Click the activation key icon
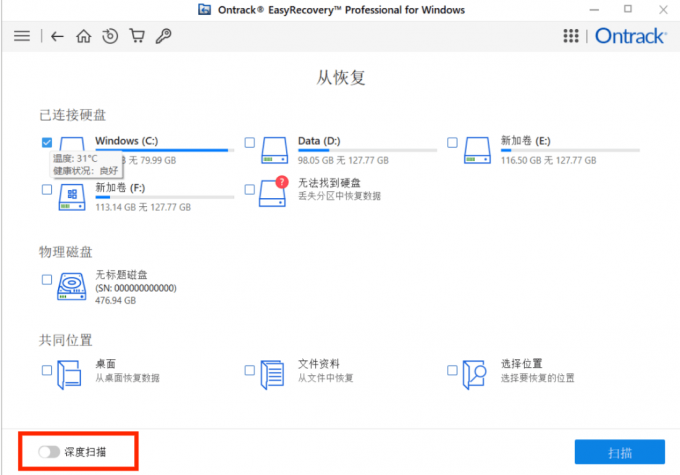Image resolution: width=680 pixels, height=475 pixels. (163, 36)
